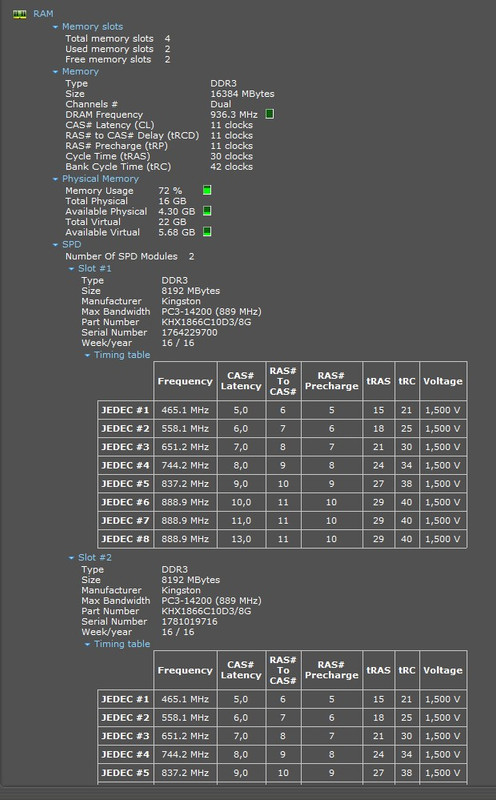Open the RAM heading link
The image size is (496, 800).
43,14
